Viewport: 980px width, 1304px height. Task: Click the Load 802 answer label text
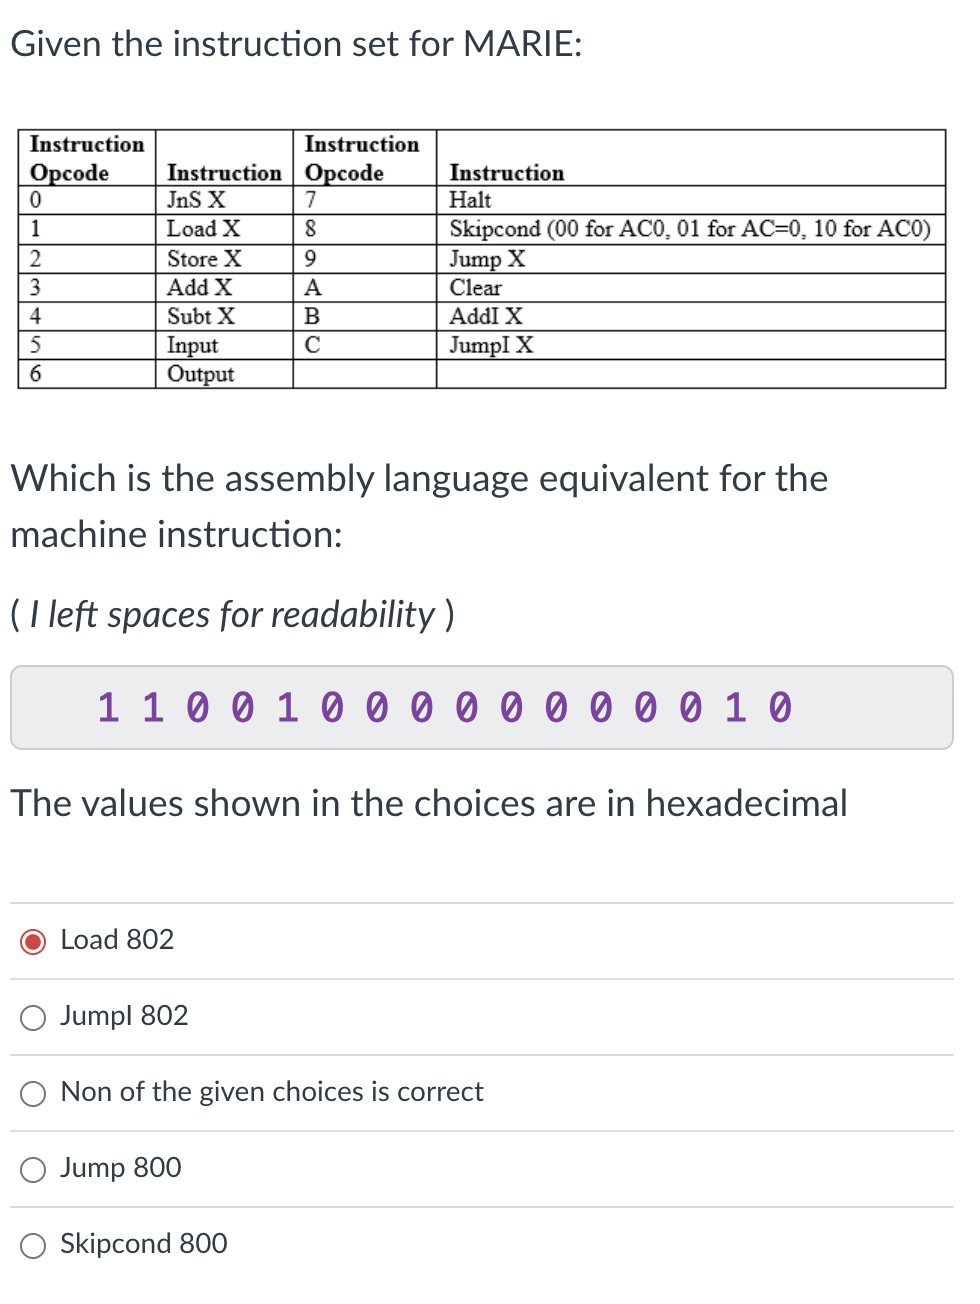[x=116, y=940]
